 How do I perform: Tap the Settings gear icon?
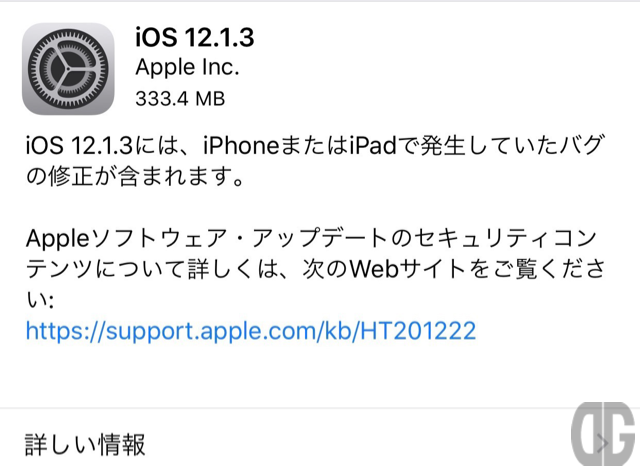pyautogui.click(x=68, y=69)
